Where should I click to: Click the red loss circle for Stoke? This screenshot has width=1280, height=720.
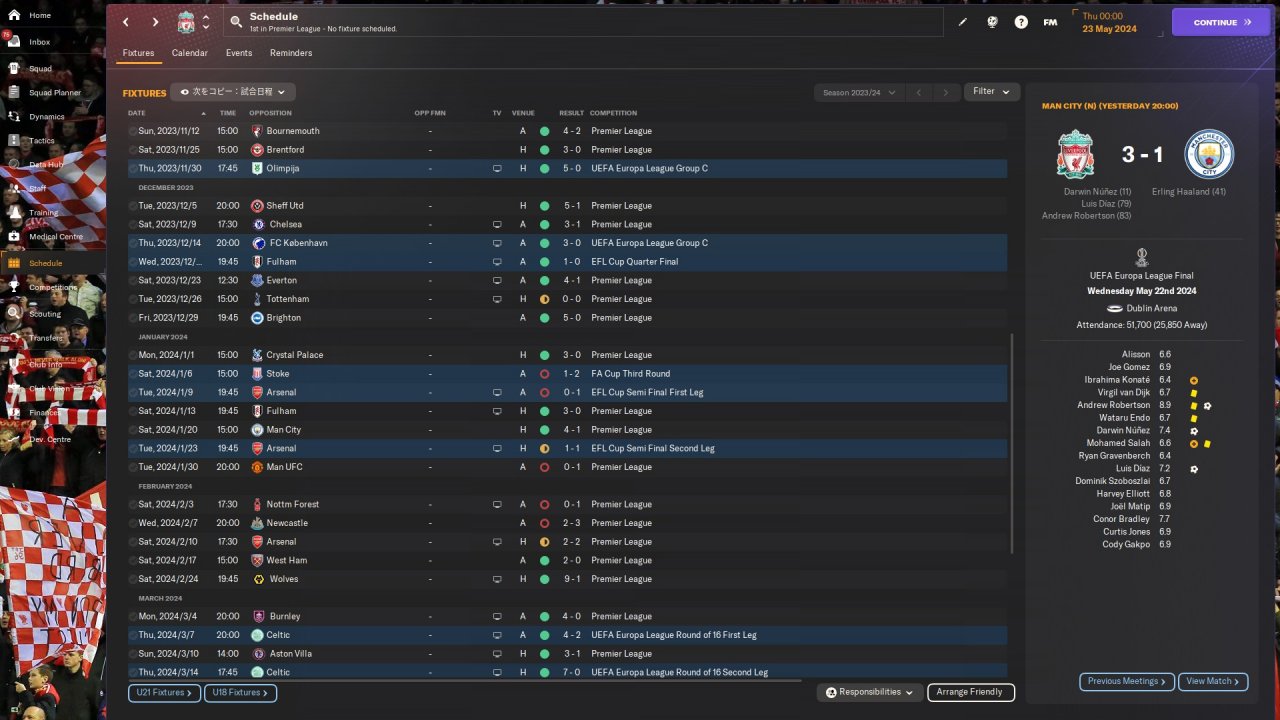click(x=545, y=374)
